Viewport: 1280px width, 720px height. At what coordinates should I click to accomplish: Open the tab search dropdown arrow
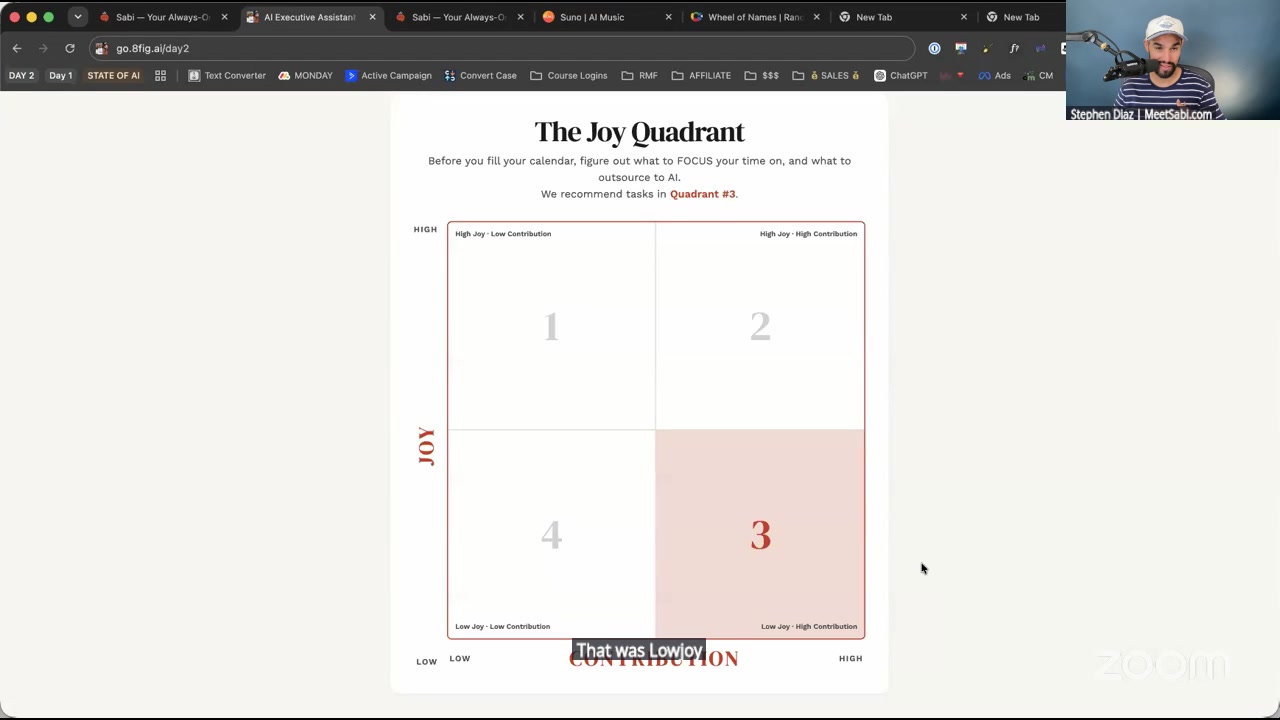(x=77, y=17)
